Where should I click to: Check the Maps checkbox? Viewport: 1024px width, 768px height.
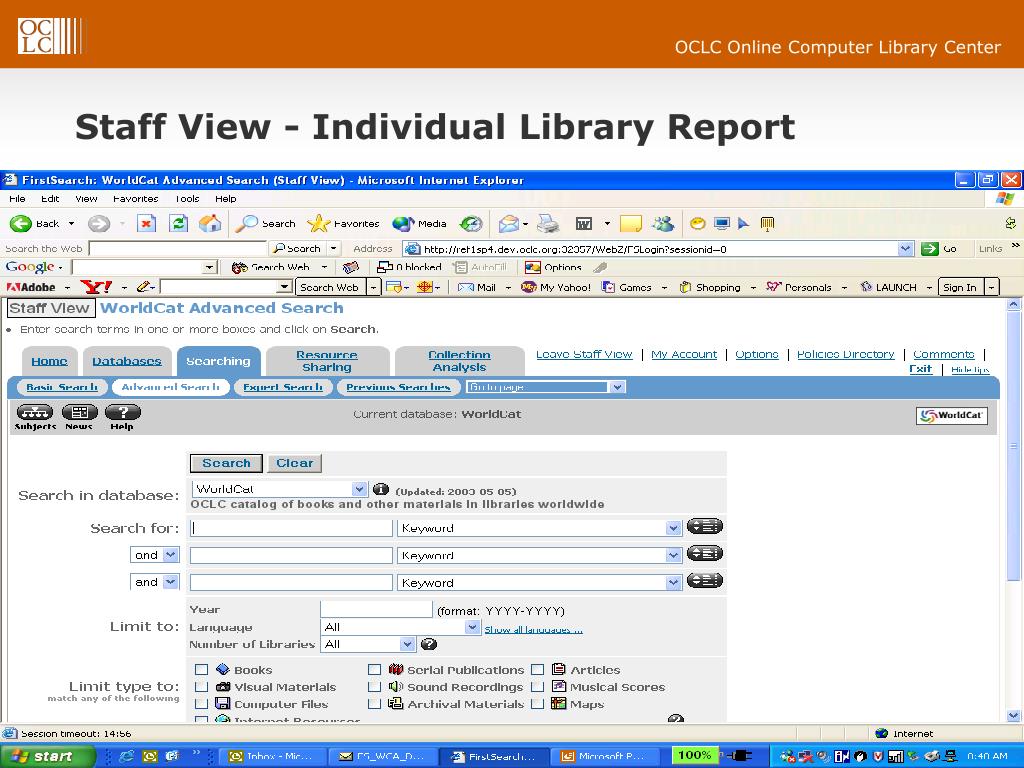[x=537, y=703]
